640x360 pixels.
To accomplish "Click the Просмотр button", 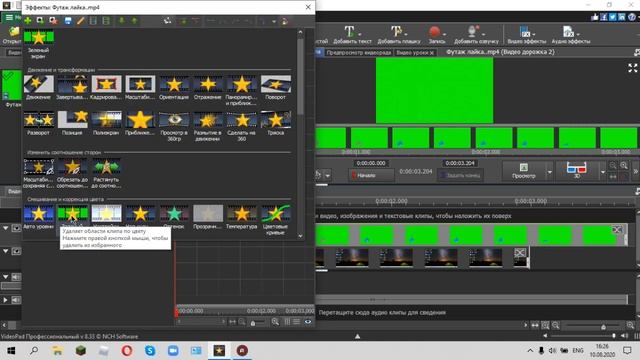I will tap(524, 171).
